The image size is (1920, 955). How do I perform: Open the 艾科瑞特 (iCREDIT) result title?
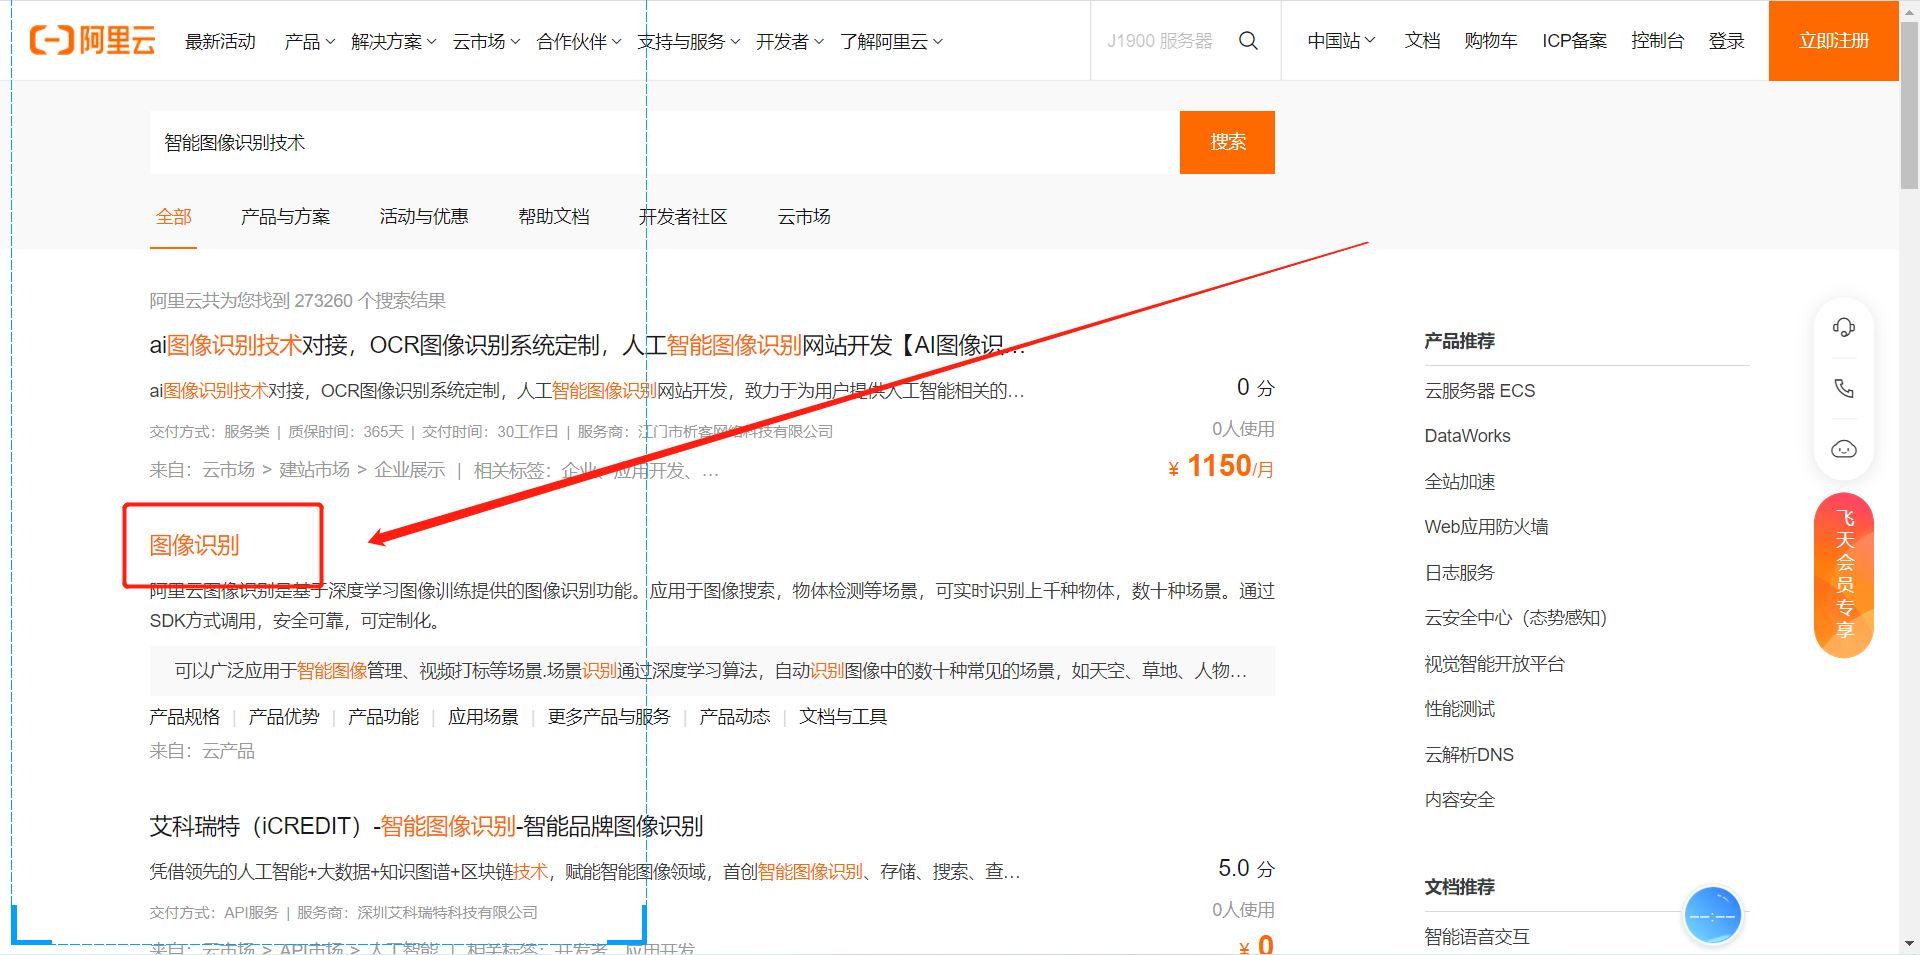click(x=426, y=826)
